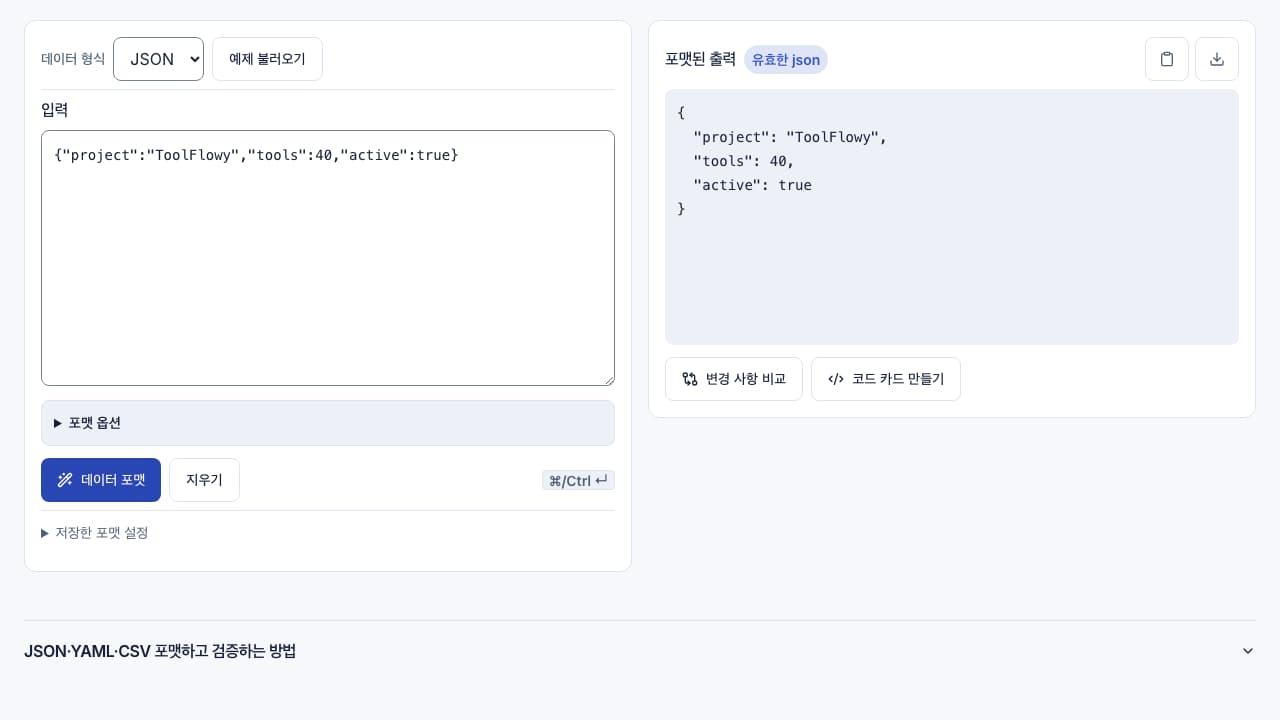Click the magic wand icon on 데이터 포맷

click(x=65, y=480)
